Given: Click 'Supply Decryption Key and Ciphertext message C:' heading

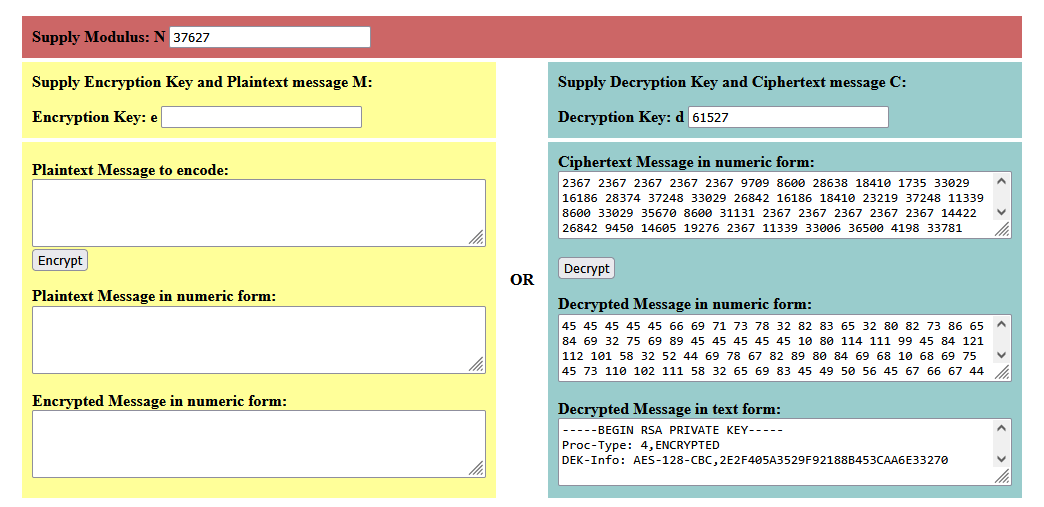Looking at the screenshot, I should (732, 83).
